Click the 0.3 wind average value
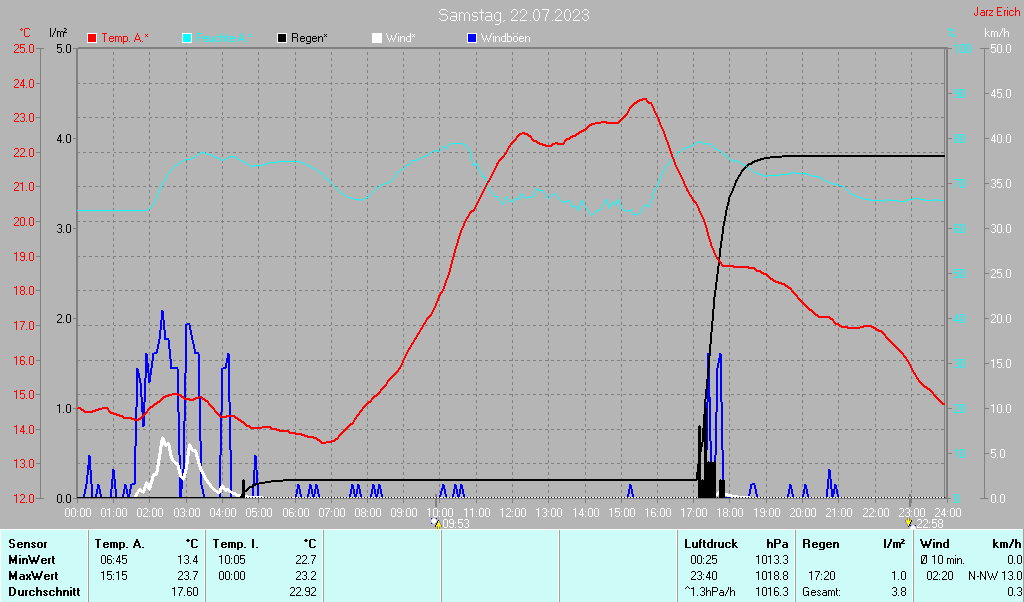This screenshot has height=602, width=1024. click(1015, 592)
